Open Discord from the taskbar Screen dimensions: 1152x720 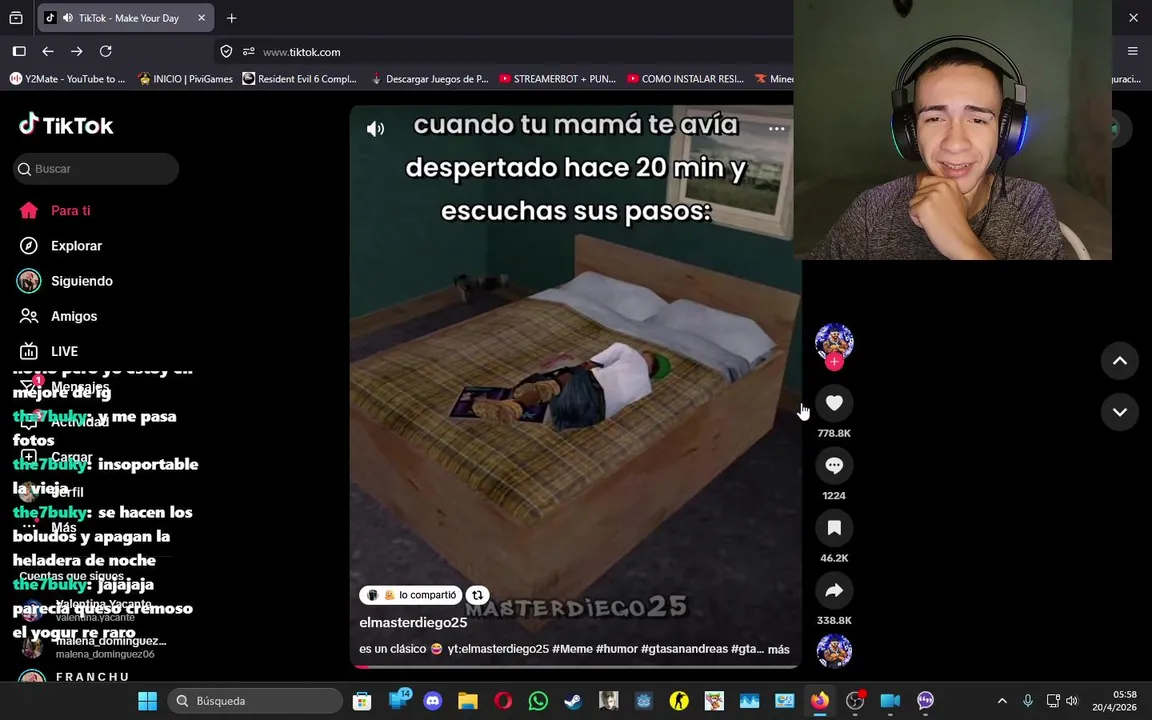[x=433, y=701]
